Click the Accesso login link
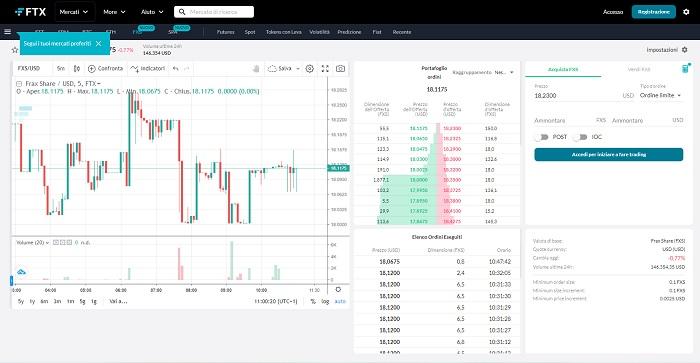The height and width of the screenshot is (363, 700). tap(613, 12)
